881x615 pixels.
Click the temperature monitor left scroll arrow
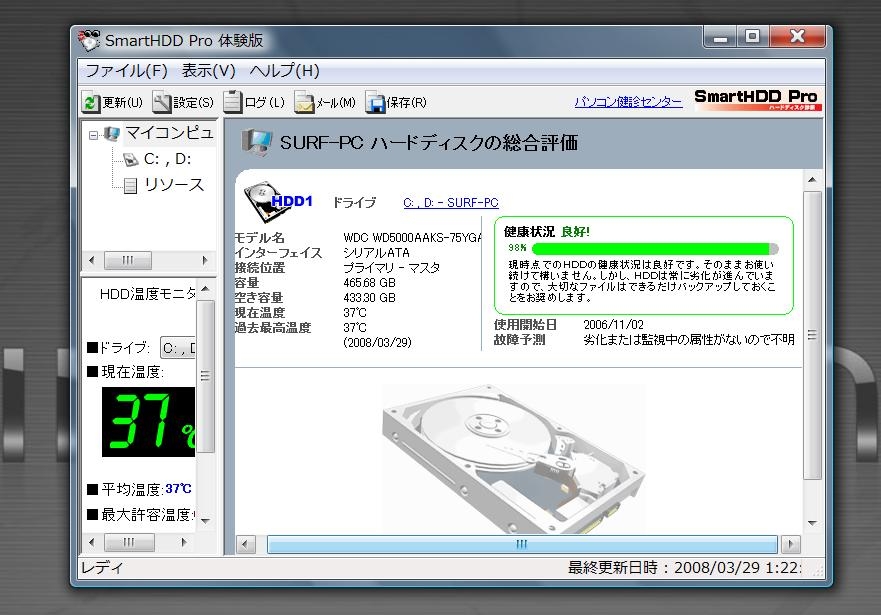pos(92,542)
